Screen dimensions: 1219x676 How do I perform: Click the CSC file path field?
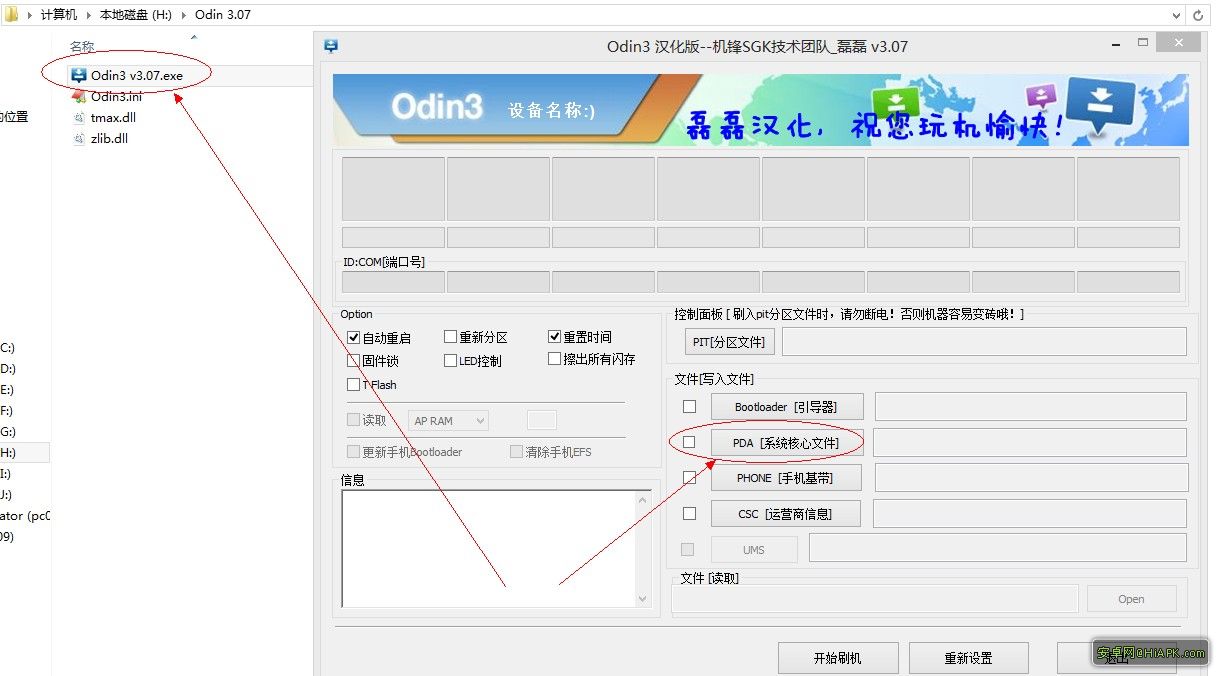pyautogui.click(x=1030, y=514)
